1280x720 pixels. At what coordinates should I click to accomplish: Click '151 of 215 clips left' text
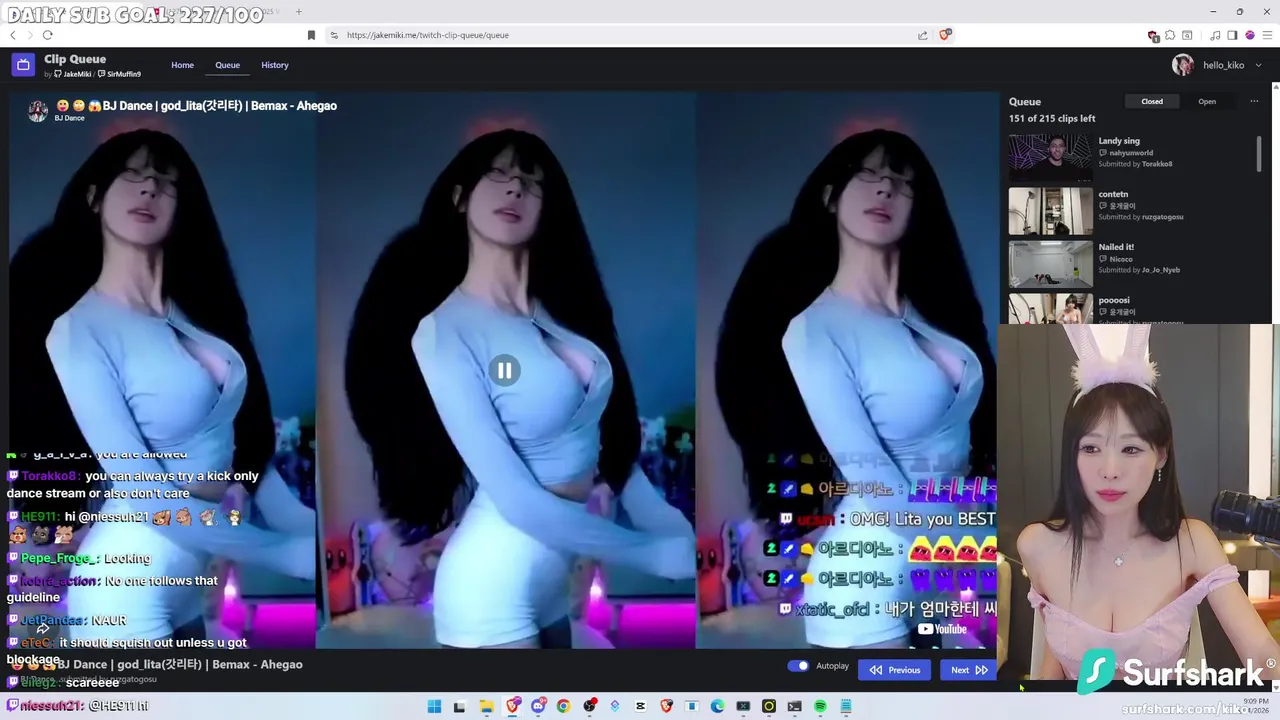click(x=1052, y=118)
